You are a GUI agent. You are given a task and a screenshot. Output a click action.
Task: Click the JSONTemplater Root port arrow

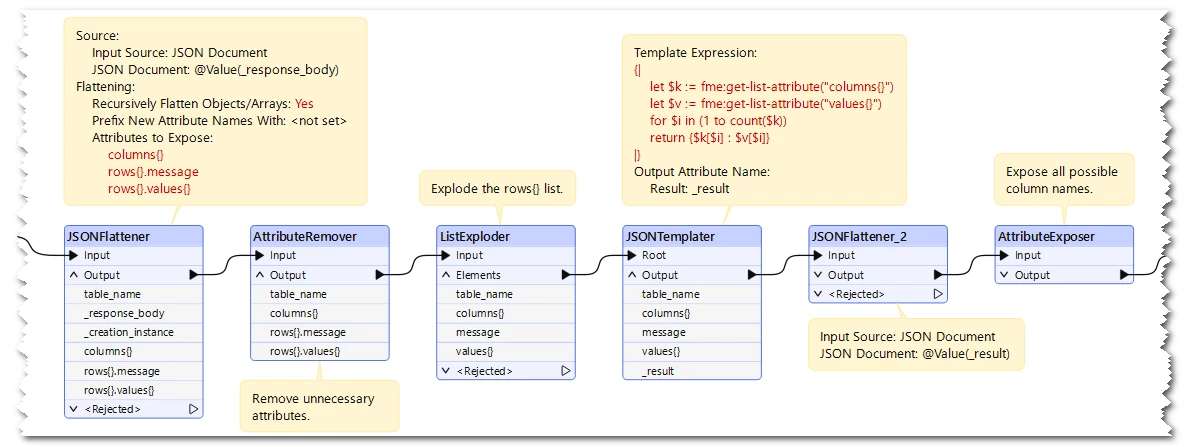(631, 256)
